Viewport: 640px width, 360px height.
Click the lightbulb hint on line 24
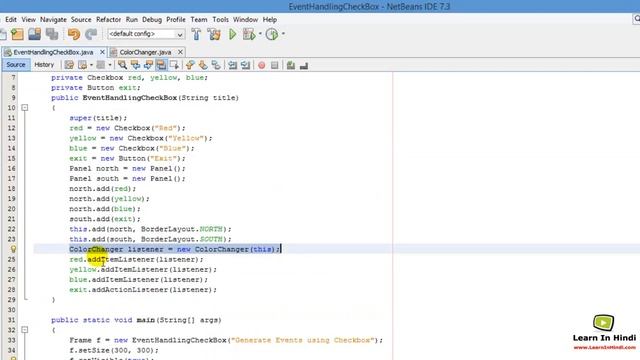[x=13, y=249]
